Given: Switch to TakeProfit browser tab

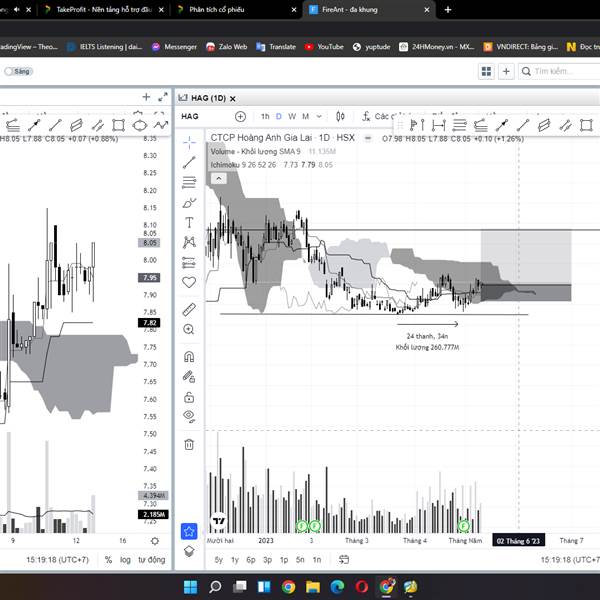Looking at the screenshot, I should click(104, 10).
